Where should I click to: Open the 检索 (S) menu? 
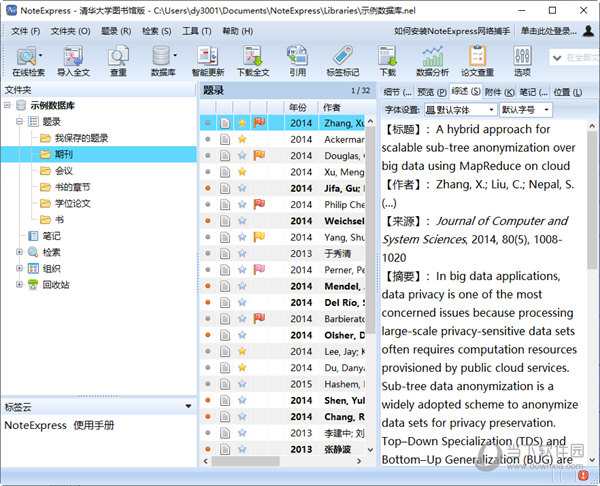point(157,31)
